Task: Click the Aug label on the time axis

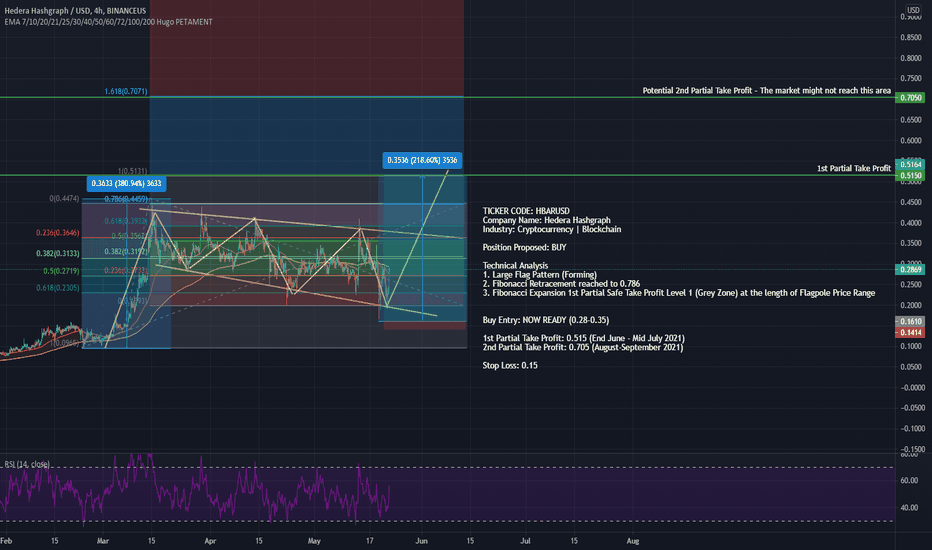Action: (x=633, y=541)
